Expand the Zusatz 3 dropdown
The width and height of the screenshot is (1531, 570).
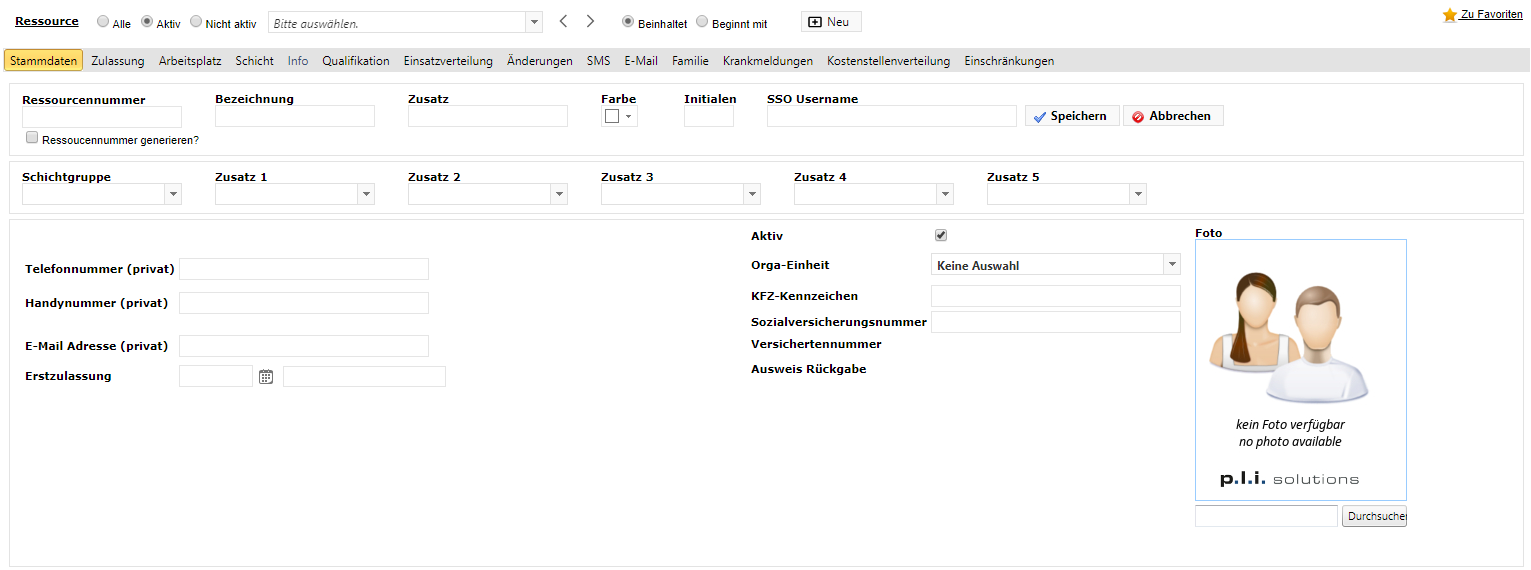tap(752, 194)
